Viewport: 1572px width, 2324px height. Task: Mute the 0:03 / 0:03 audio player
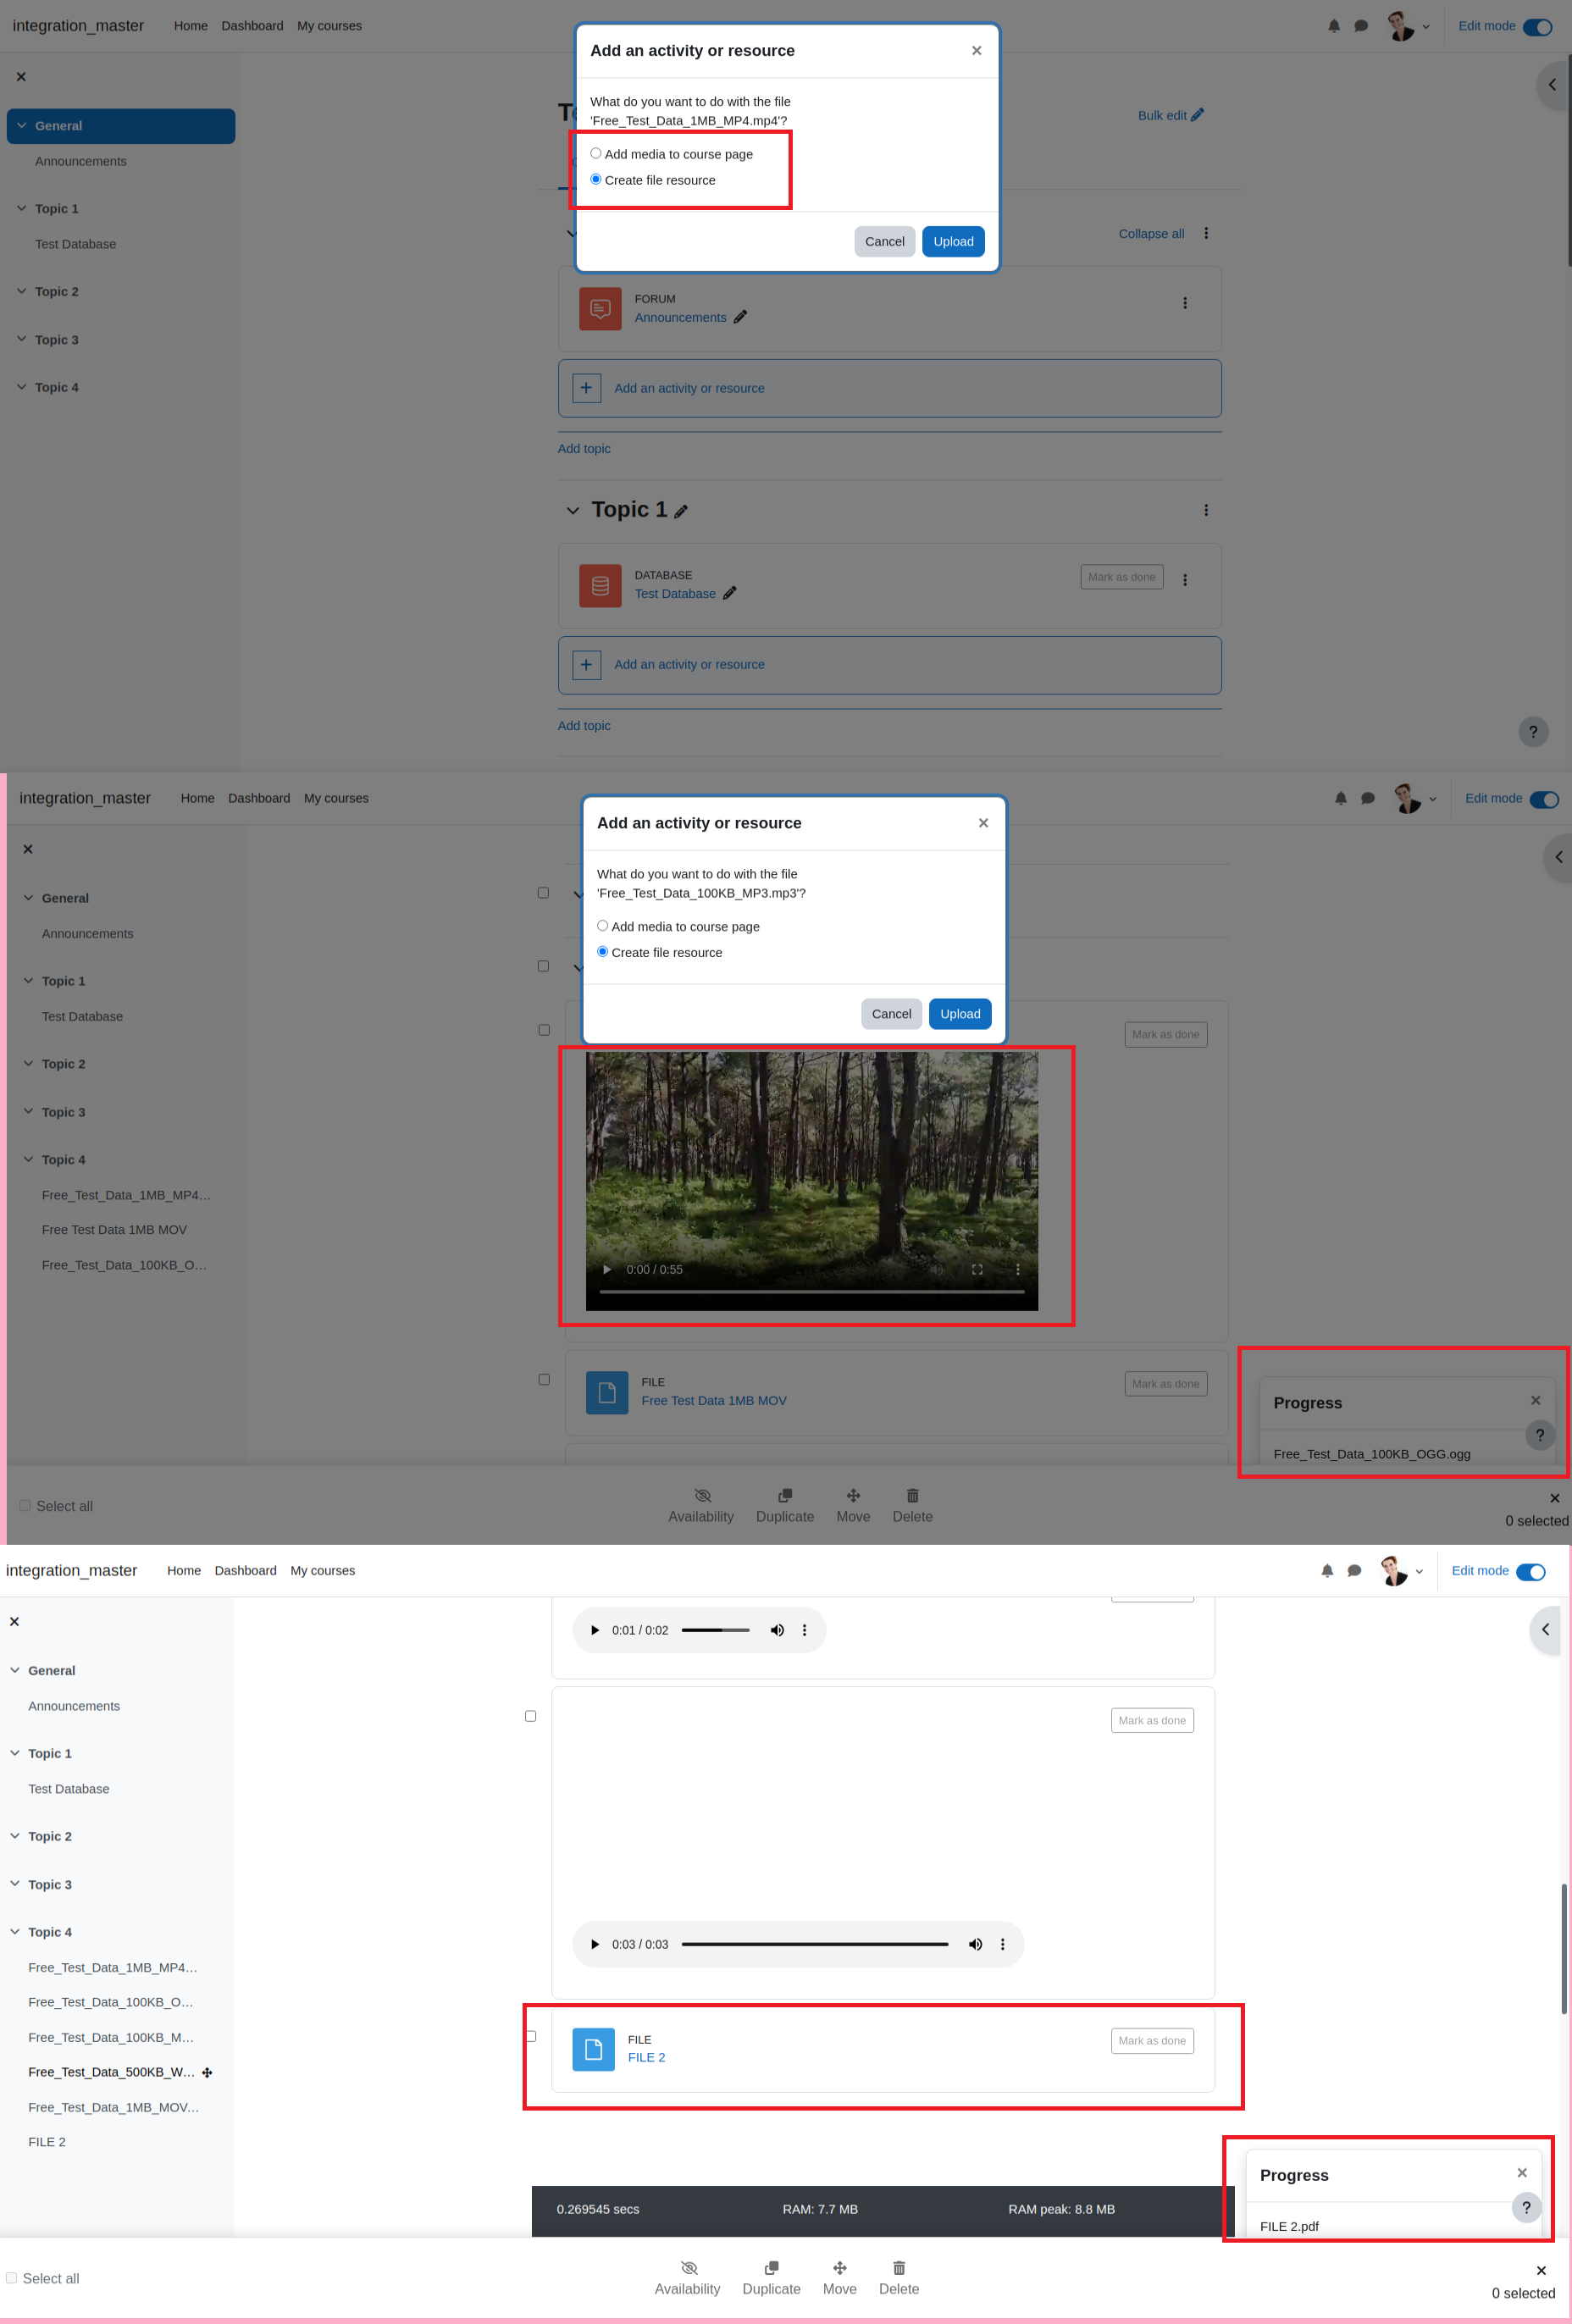[975, 1944]
